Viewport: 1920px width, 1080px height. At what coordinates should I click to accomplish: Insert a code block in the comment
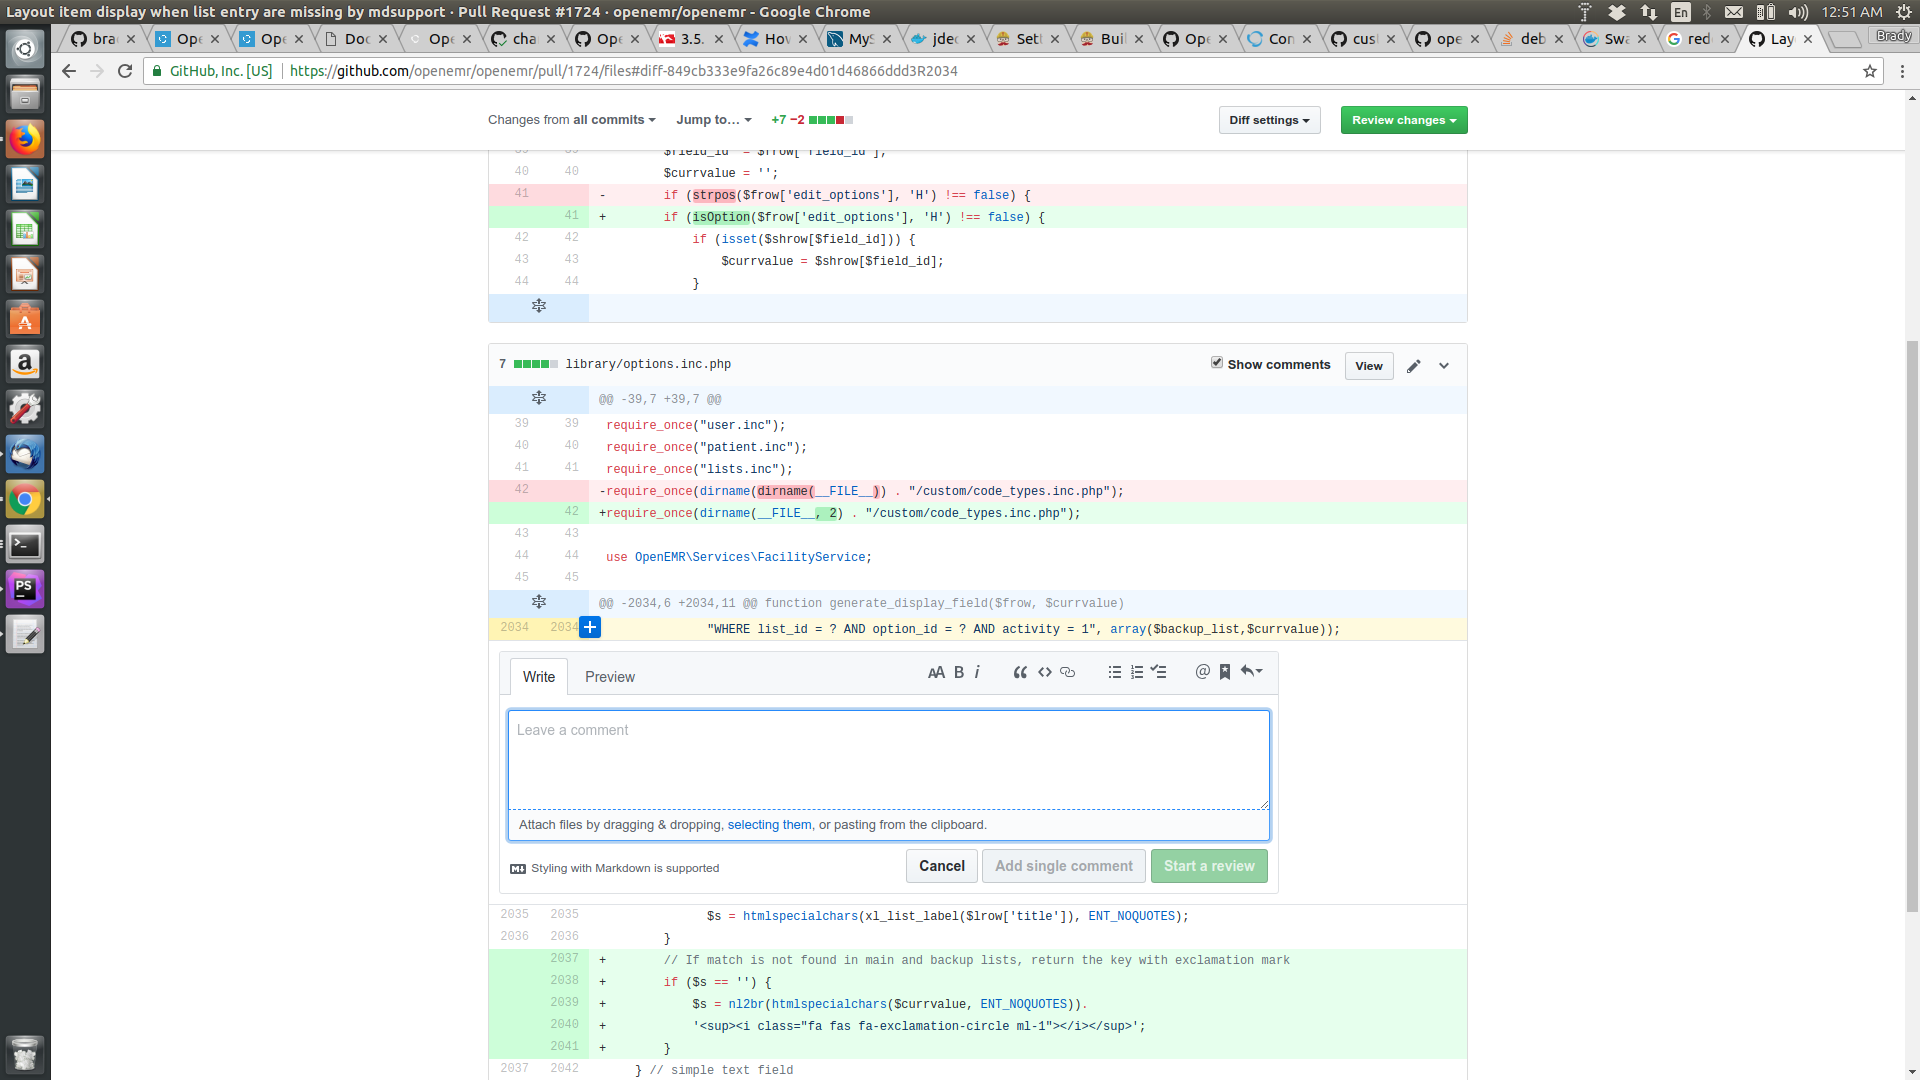pyautogui.click(x=1044, y=672)
